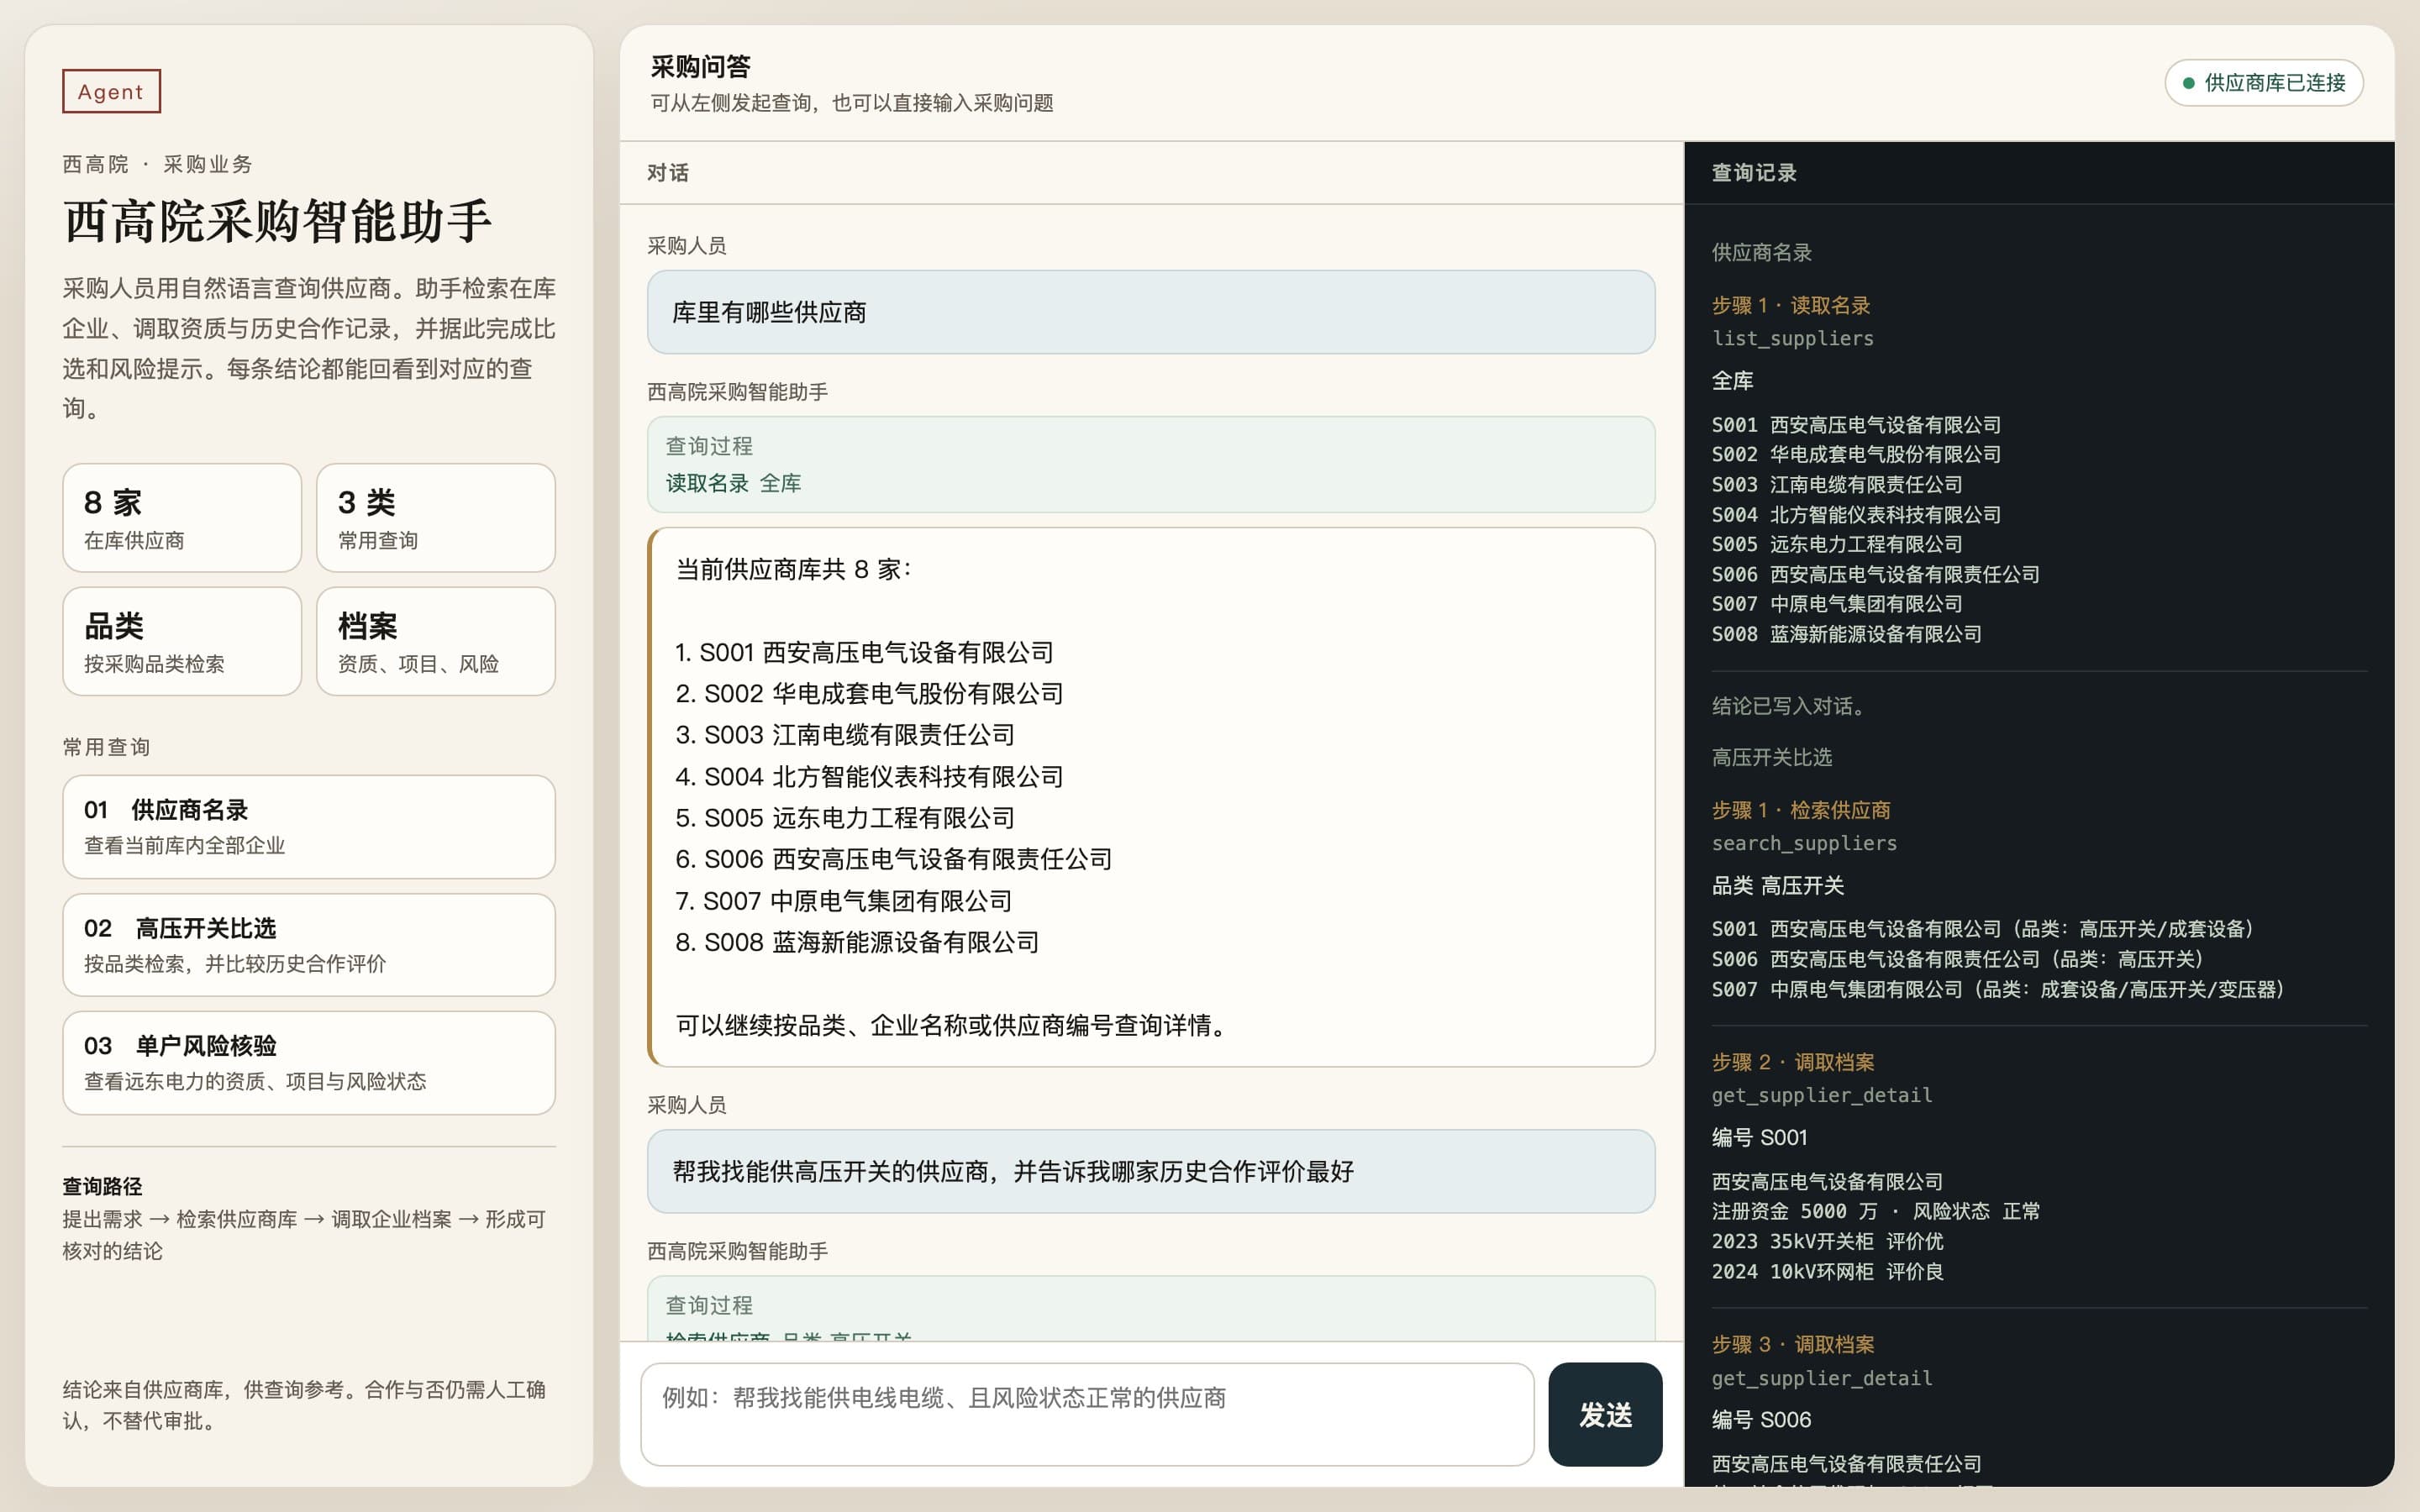Click the 2024 10kV环网柜 评价良 record
2420x1512 pixels.
coord(1828,1271)
